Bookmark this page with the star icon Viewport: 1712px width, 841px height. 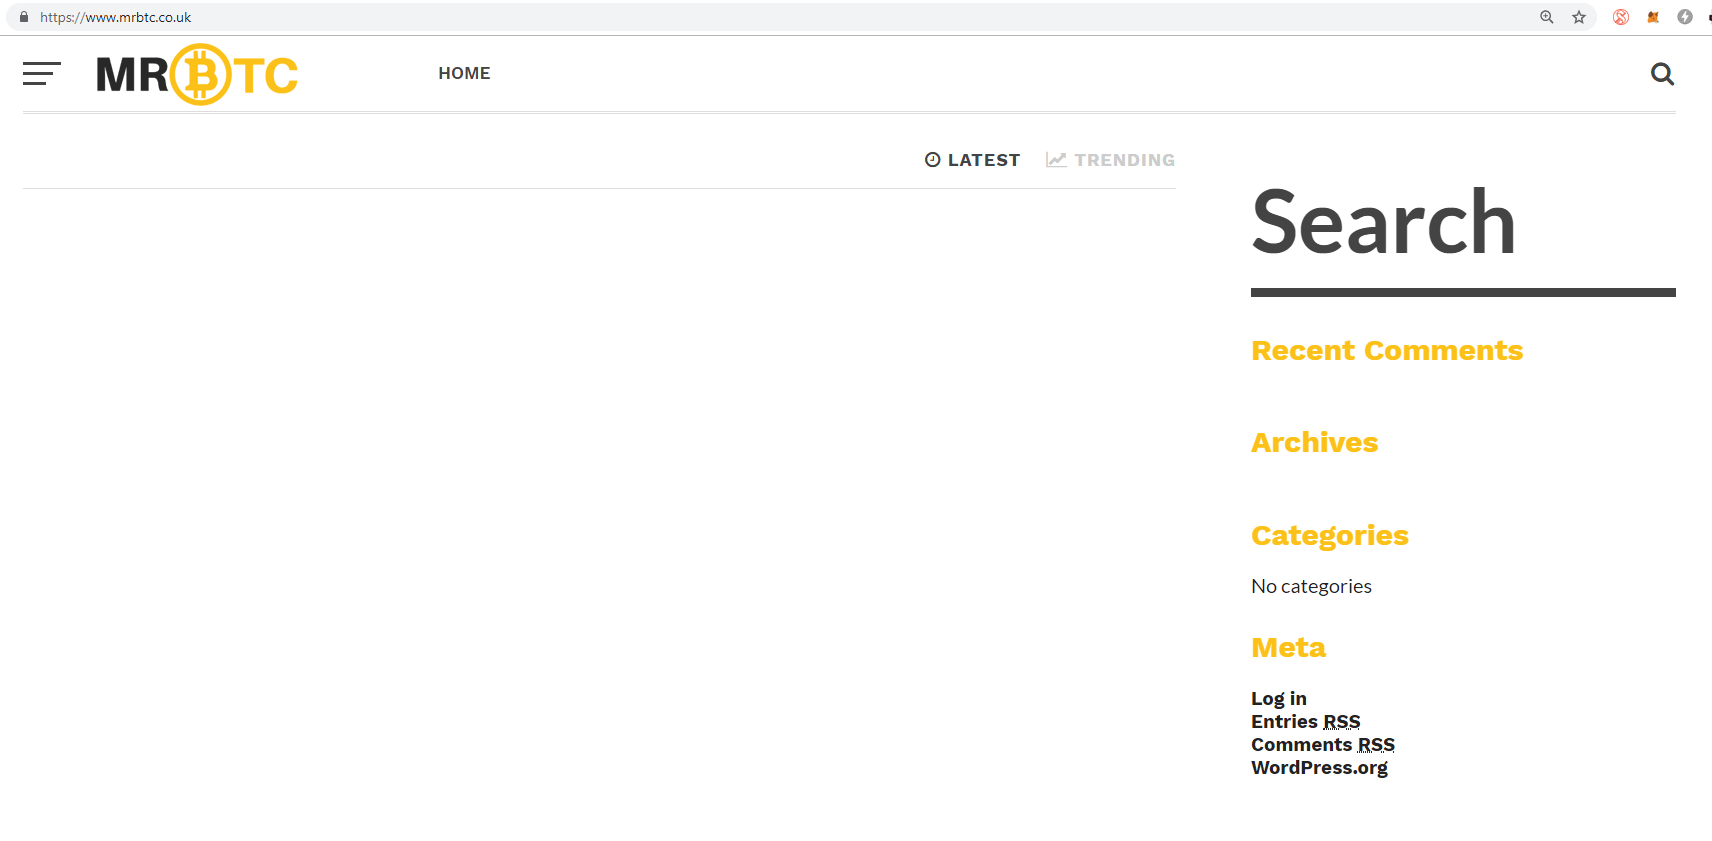[1579, 17]
